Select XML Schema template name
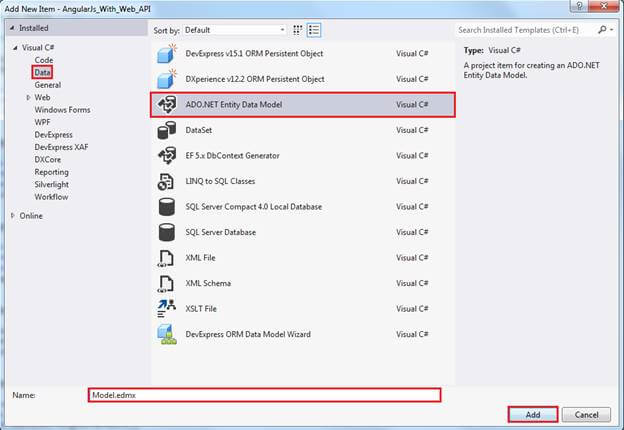 pos(208,283)
